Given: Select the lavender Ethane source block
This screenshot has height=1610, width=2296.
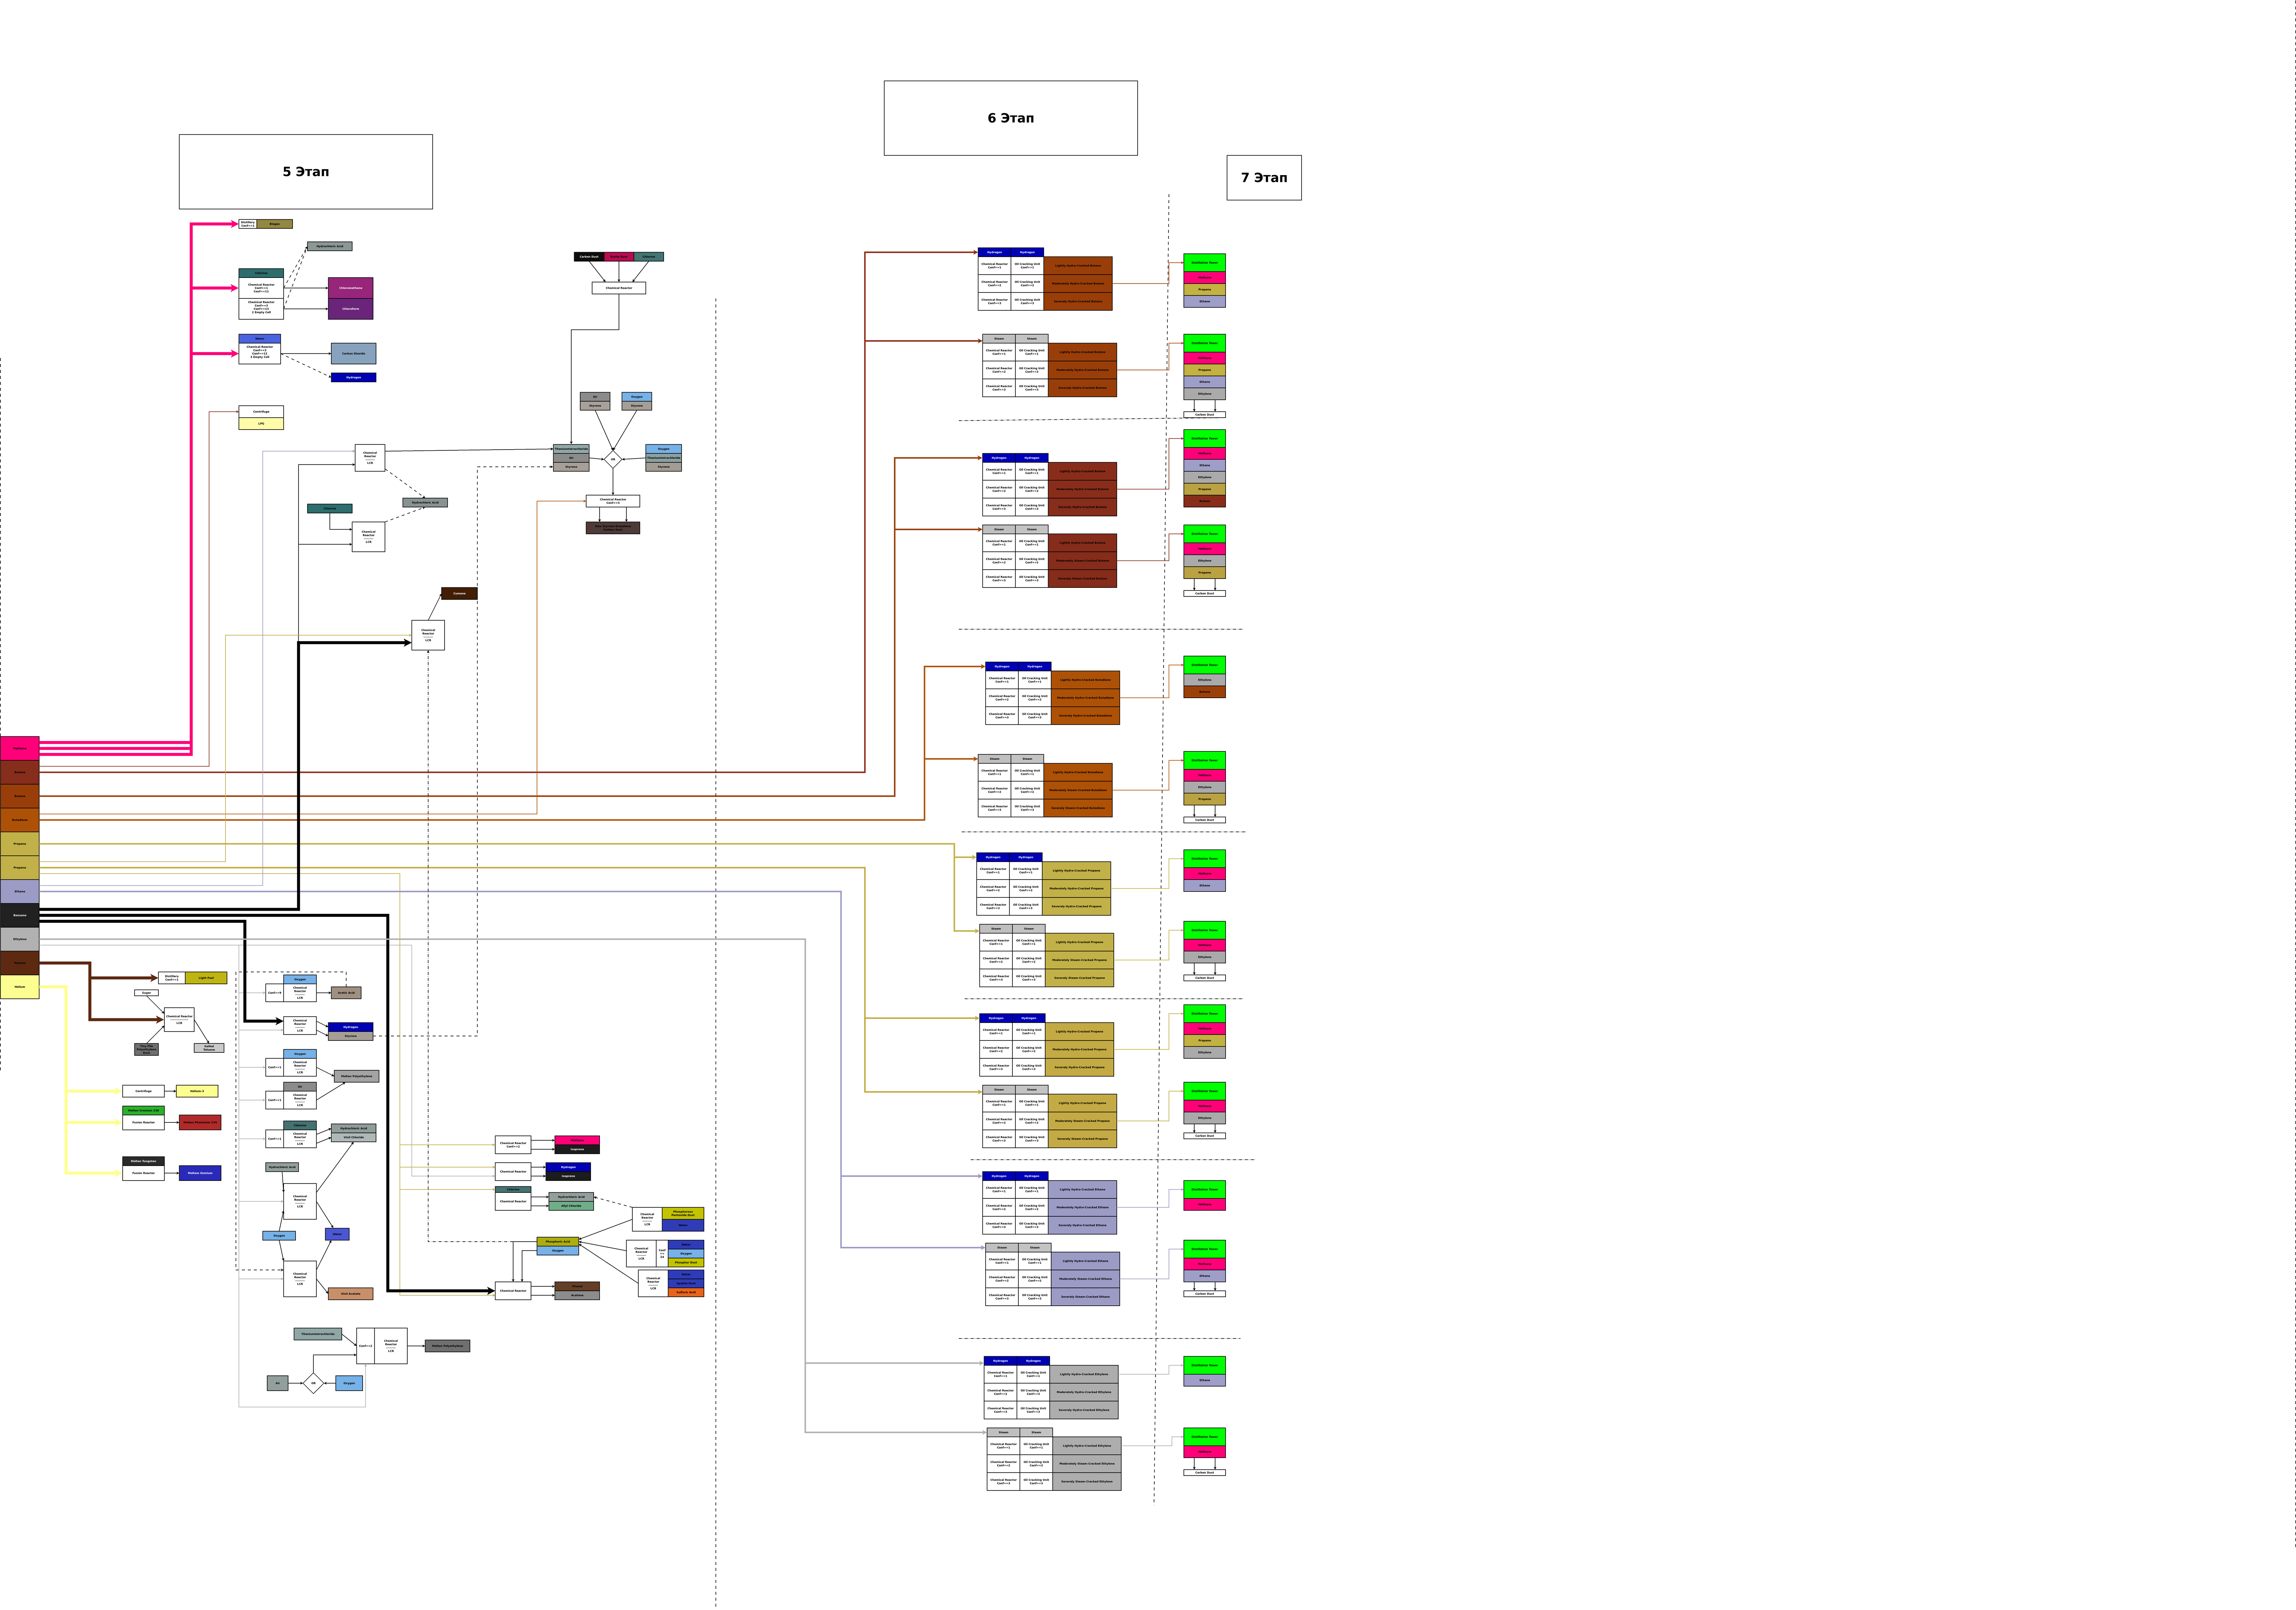Looking at the screenshot, I should (20, 892).
